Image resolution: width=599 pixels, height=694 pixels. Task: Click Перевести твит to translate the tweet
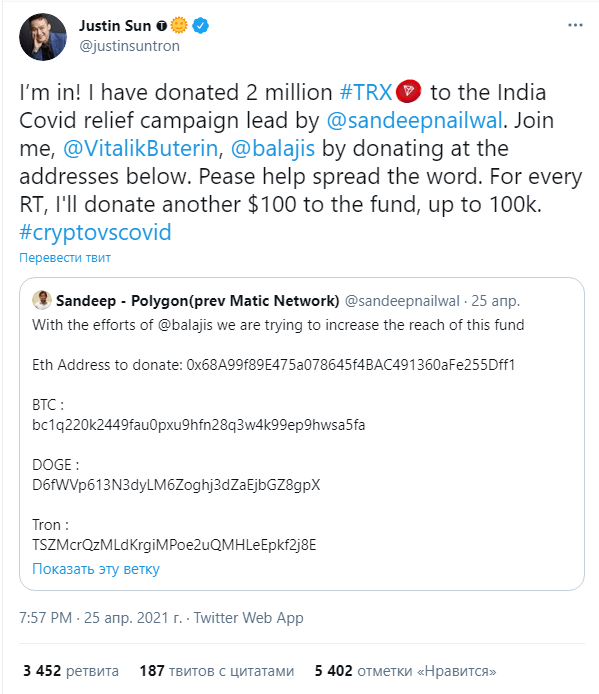coord(65,258)
